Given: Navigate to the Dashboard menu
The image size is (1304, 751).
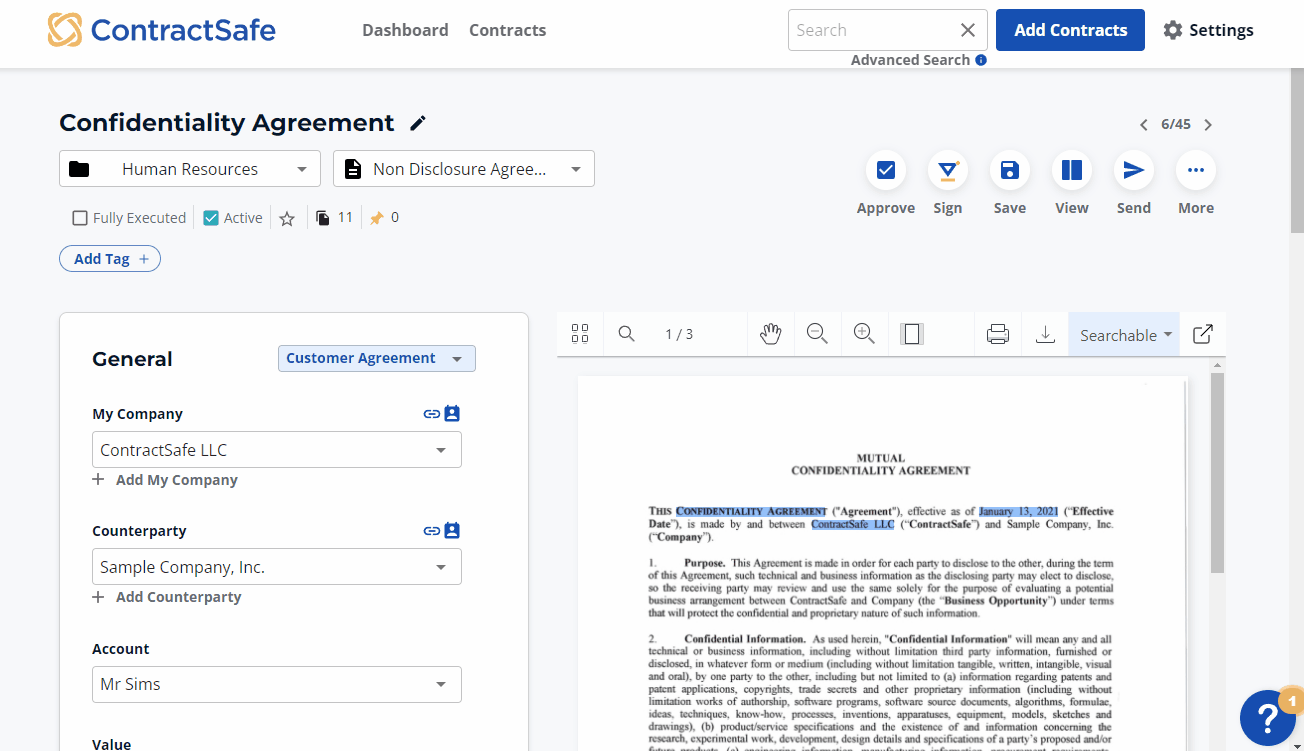Looking at the screenshot, I should tap(405, 30).
